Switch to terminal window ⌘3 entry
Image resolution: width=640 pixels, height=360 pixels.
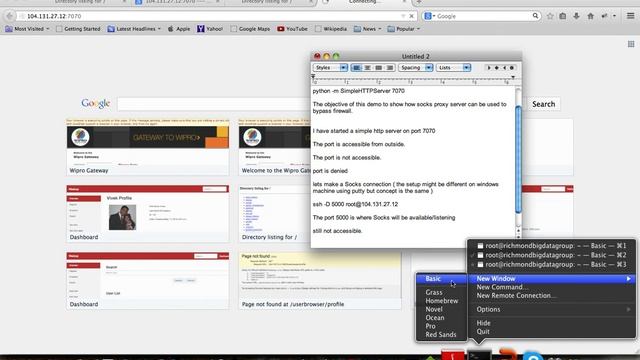[552, 264]
